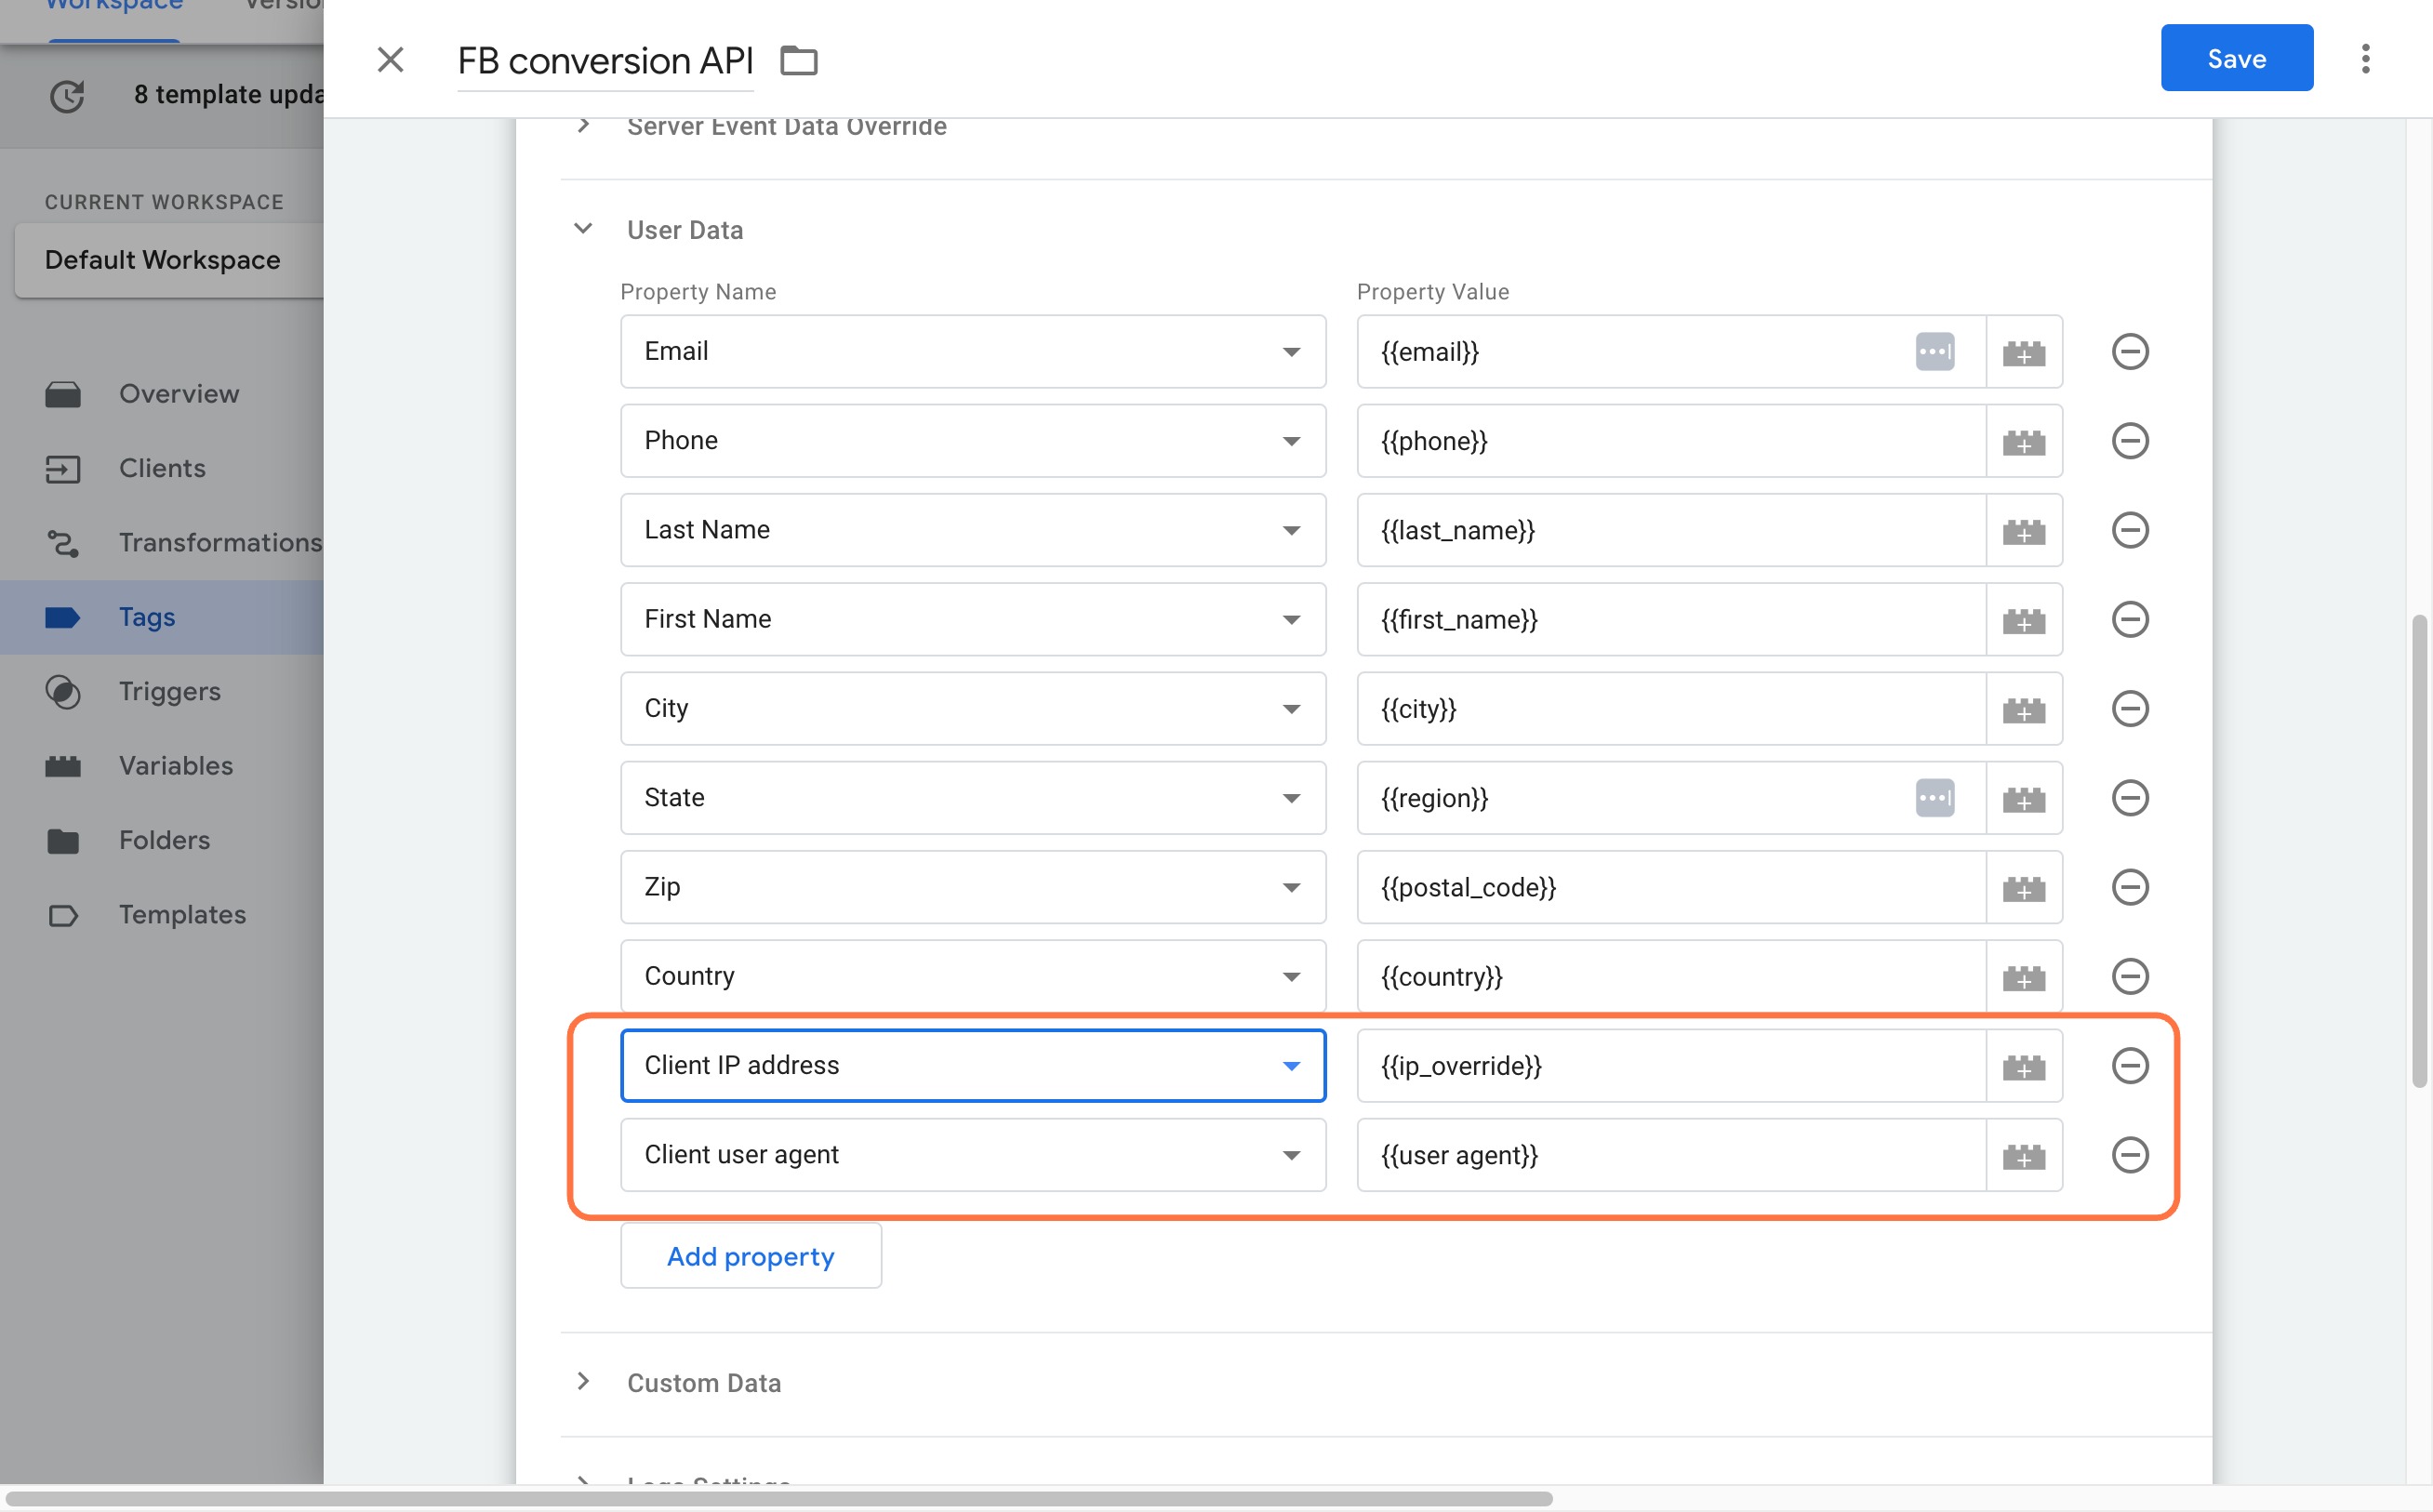The image size is (2433, 1512).
Task: Open variable picker for State value
Action: coord(2023,798)
